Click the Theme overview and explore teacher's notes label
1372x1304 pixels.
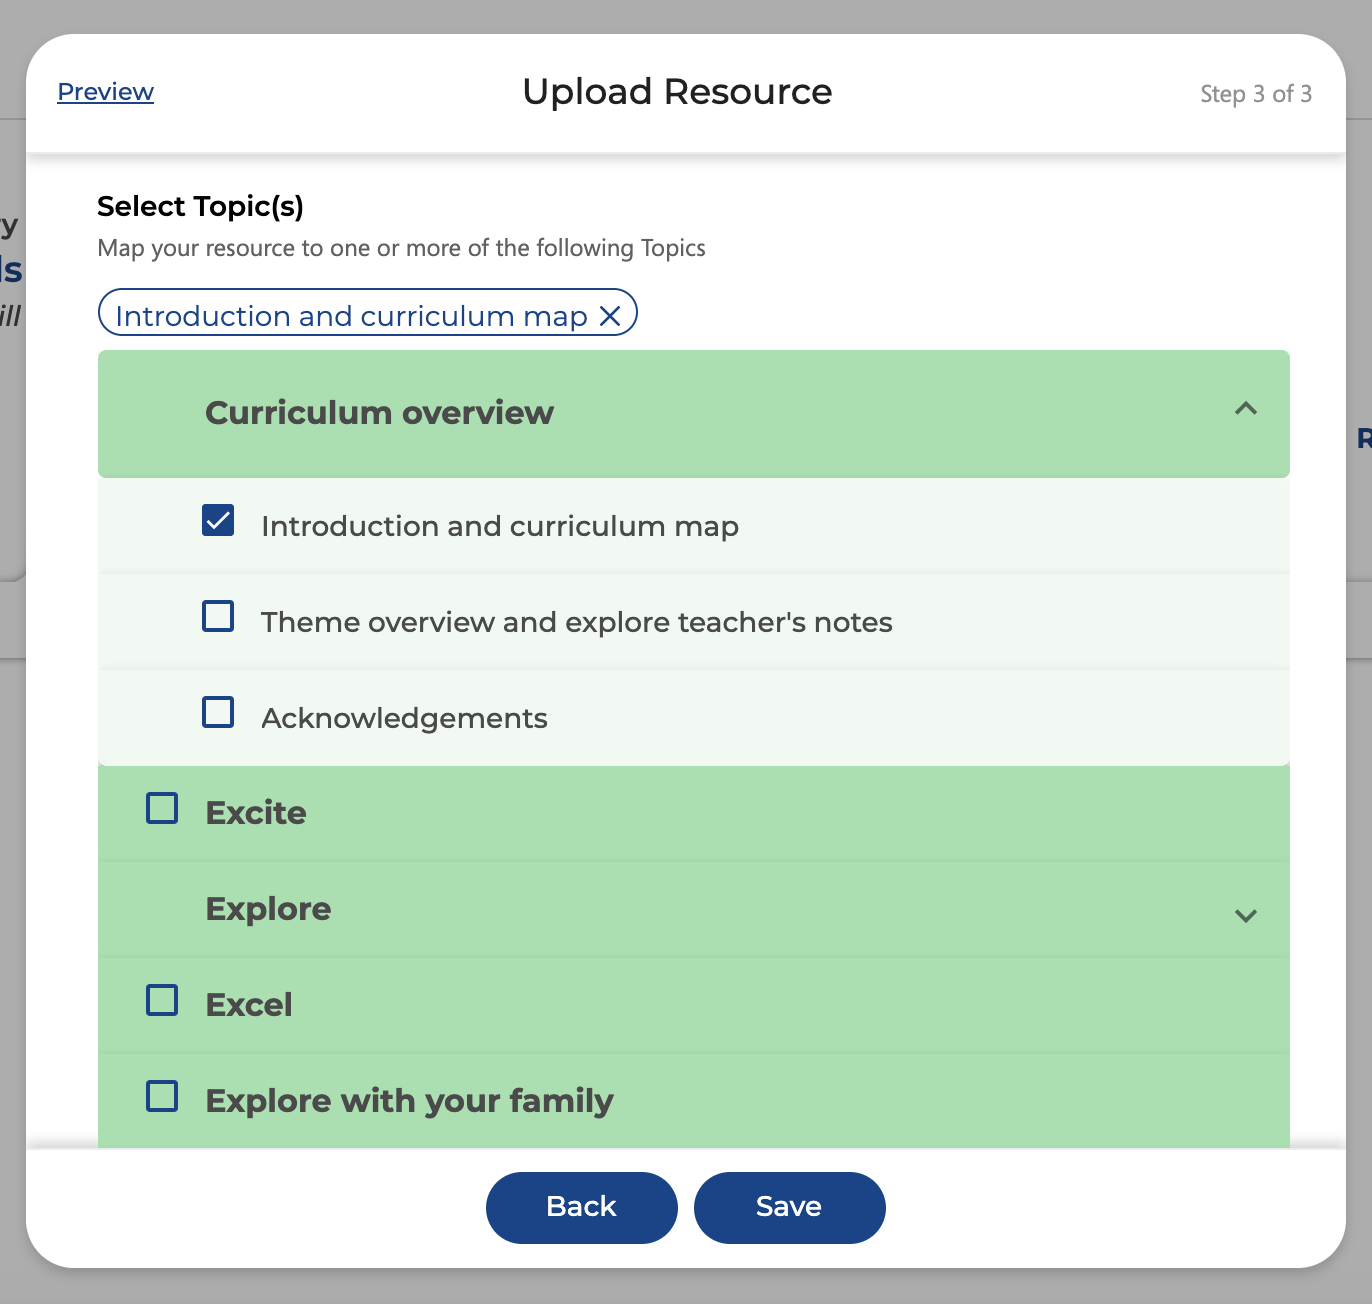click(x=576, y=622)
